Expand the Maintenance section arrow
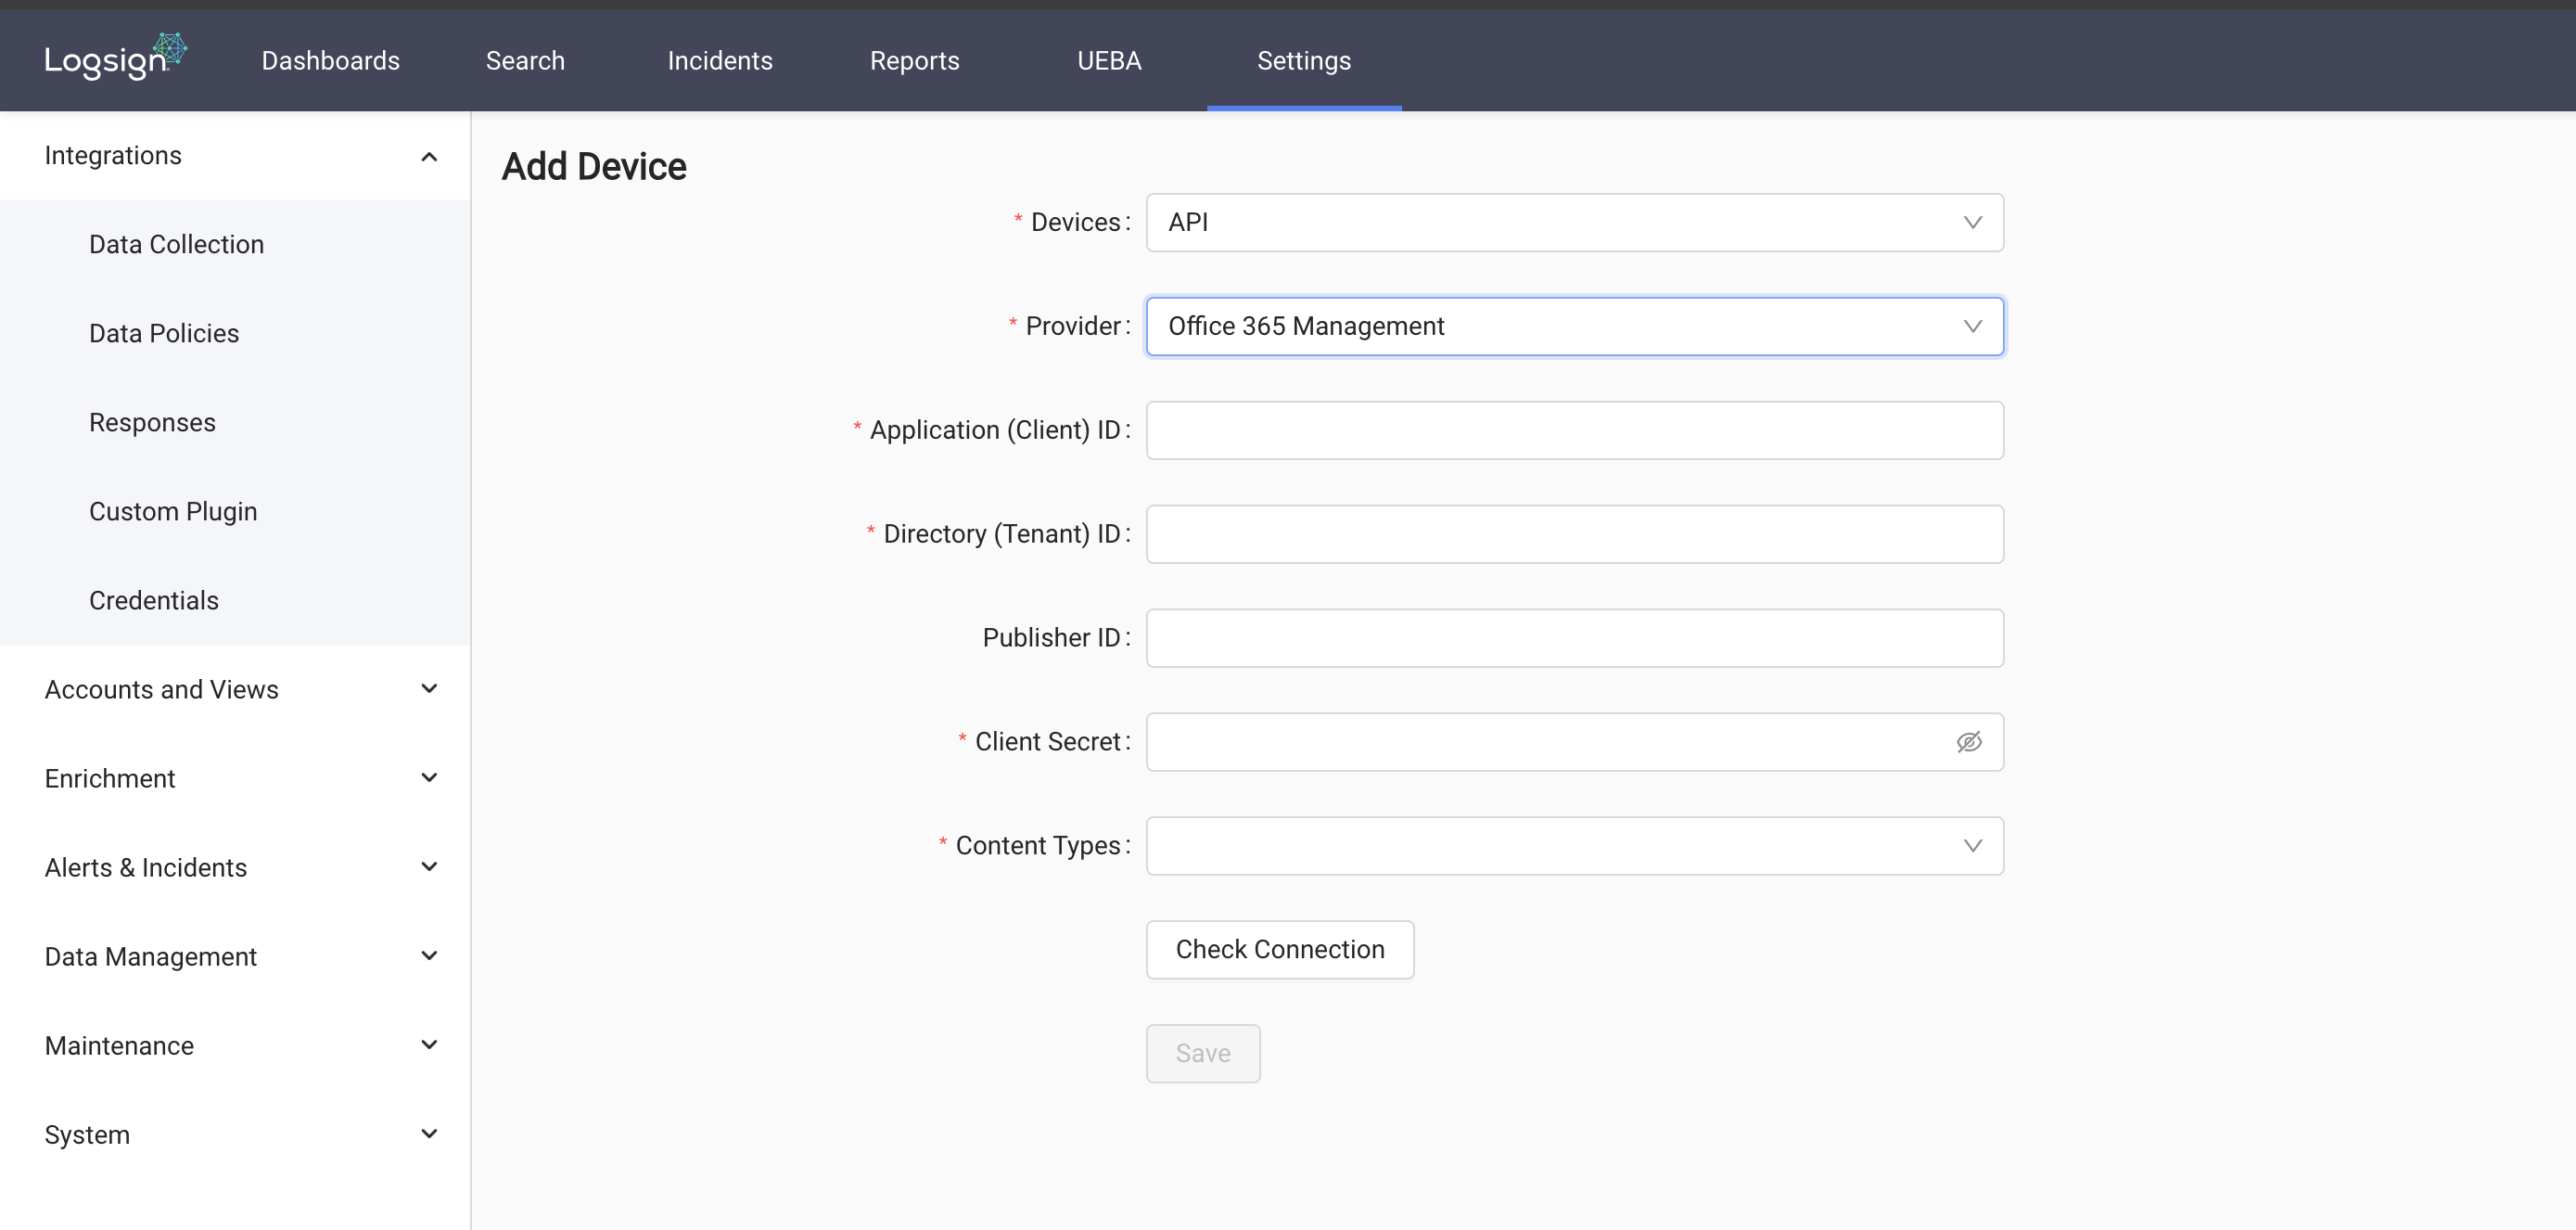The width and height of the screenshot is (2576, 1230). [x=429, y=1045]
